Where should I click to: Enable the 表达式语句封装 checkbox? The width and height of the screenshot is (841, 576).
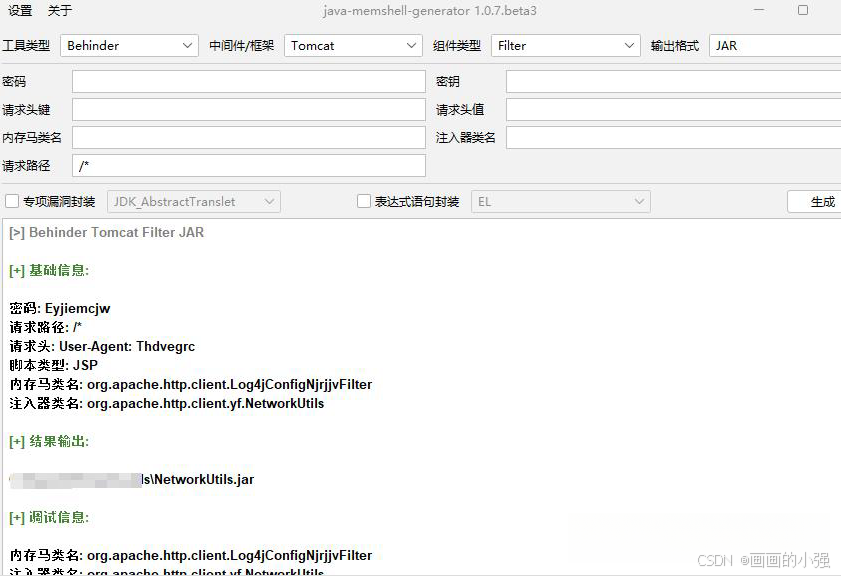coord(364,202)
